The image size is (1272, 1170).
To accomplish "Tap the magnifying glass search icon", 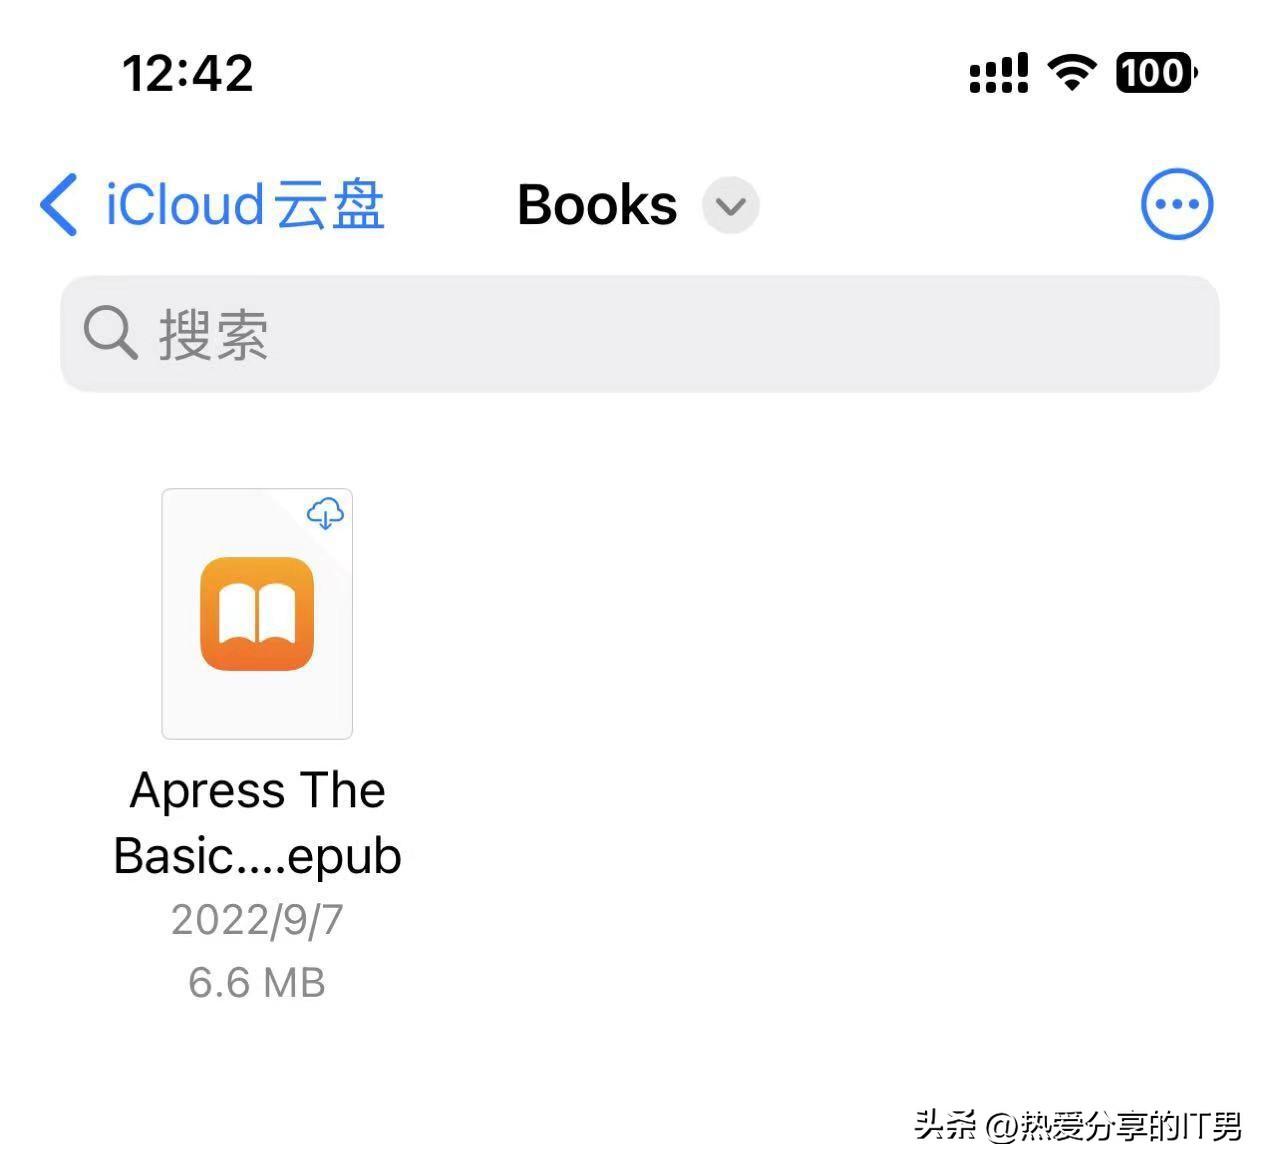I will (110, 332).
